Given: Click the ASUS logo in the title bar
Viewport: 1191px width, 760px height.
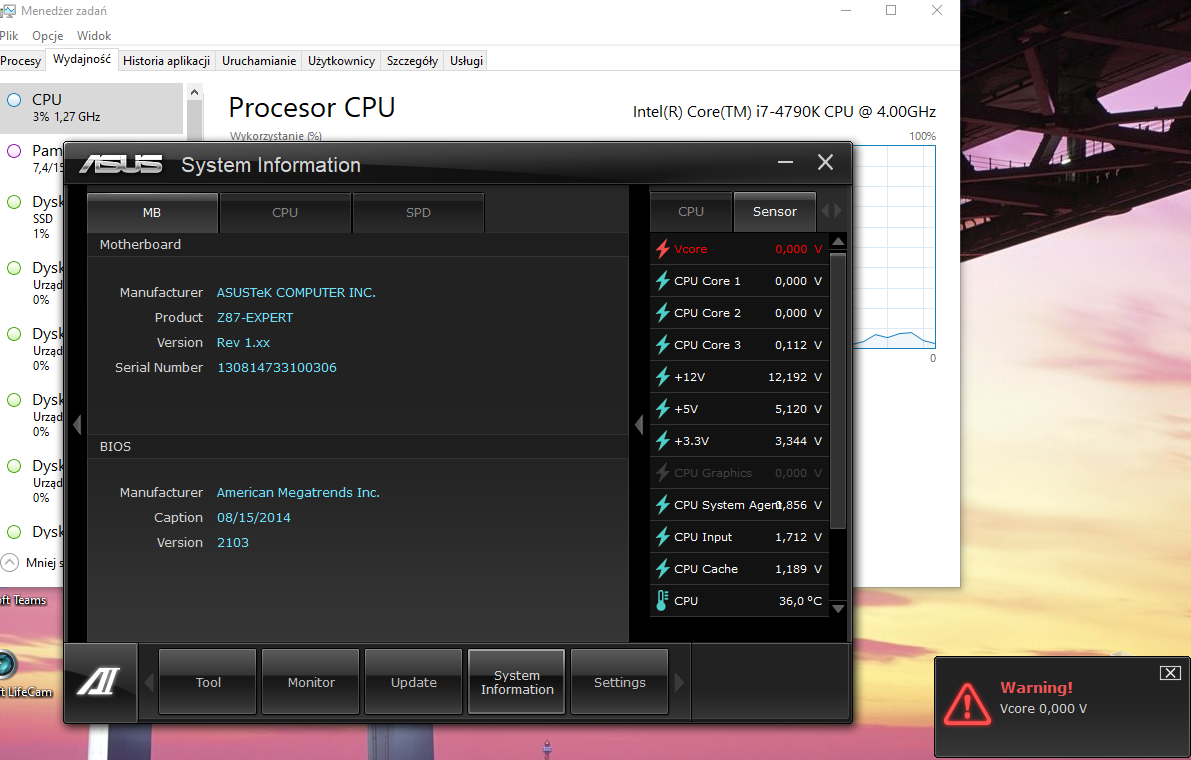Looking at the screenshot, I should [x=122, y=164].
